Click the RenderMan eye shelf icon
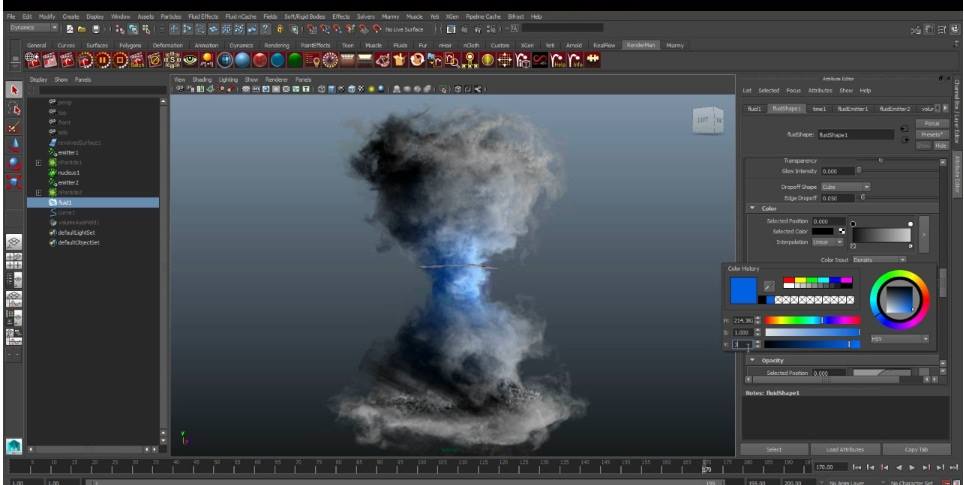Image resolution: width=964 pixels, height=485 pixels. click(x=190, y=60)
